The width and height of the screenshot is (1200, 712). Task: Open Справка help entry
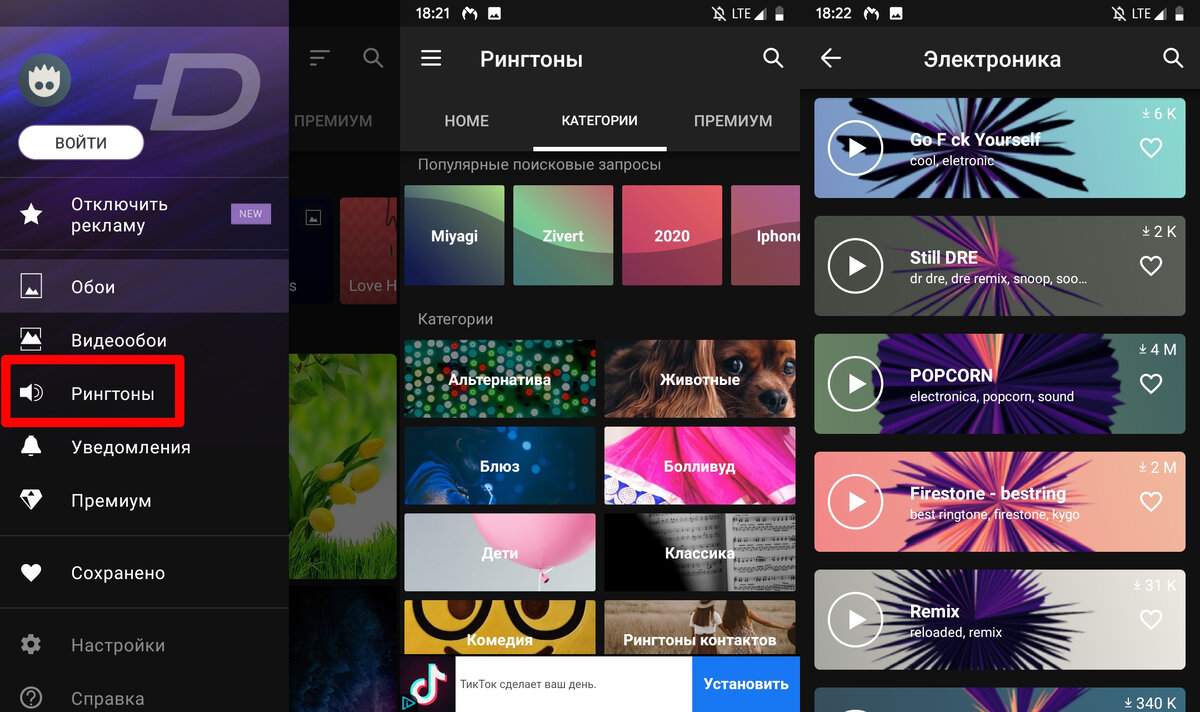(x=144, y=698)
